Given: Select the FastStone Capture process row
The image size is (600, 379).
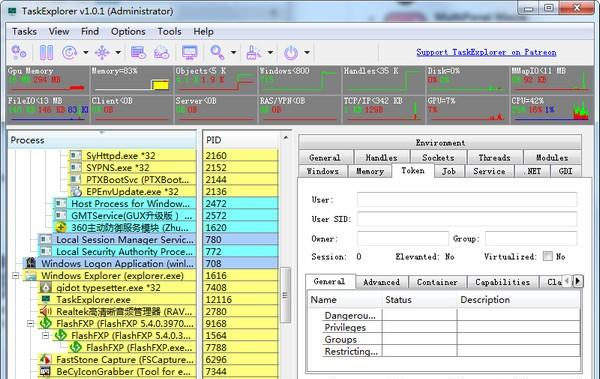Looking at the screenshot, I should pyautogui.click(x=116, y=359).
